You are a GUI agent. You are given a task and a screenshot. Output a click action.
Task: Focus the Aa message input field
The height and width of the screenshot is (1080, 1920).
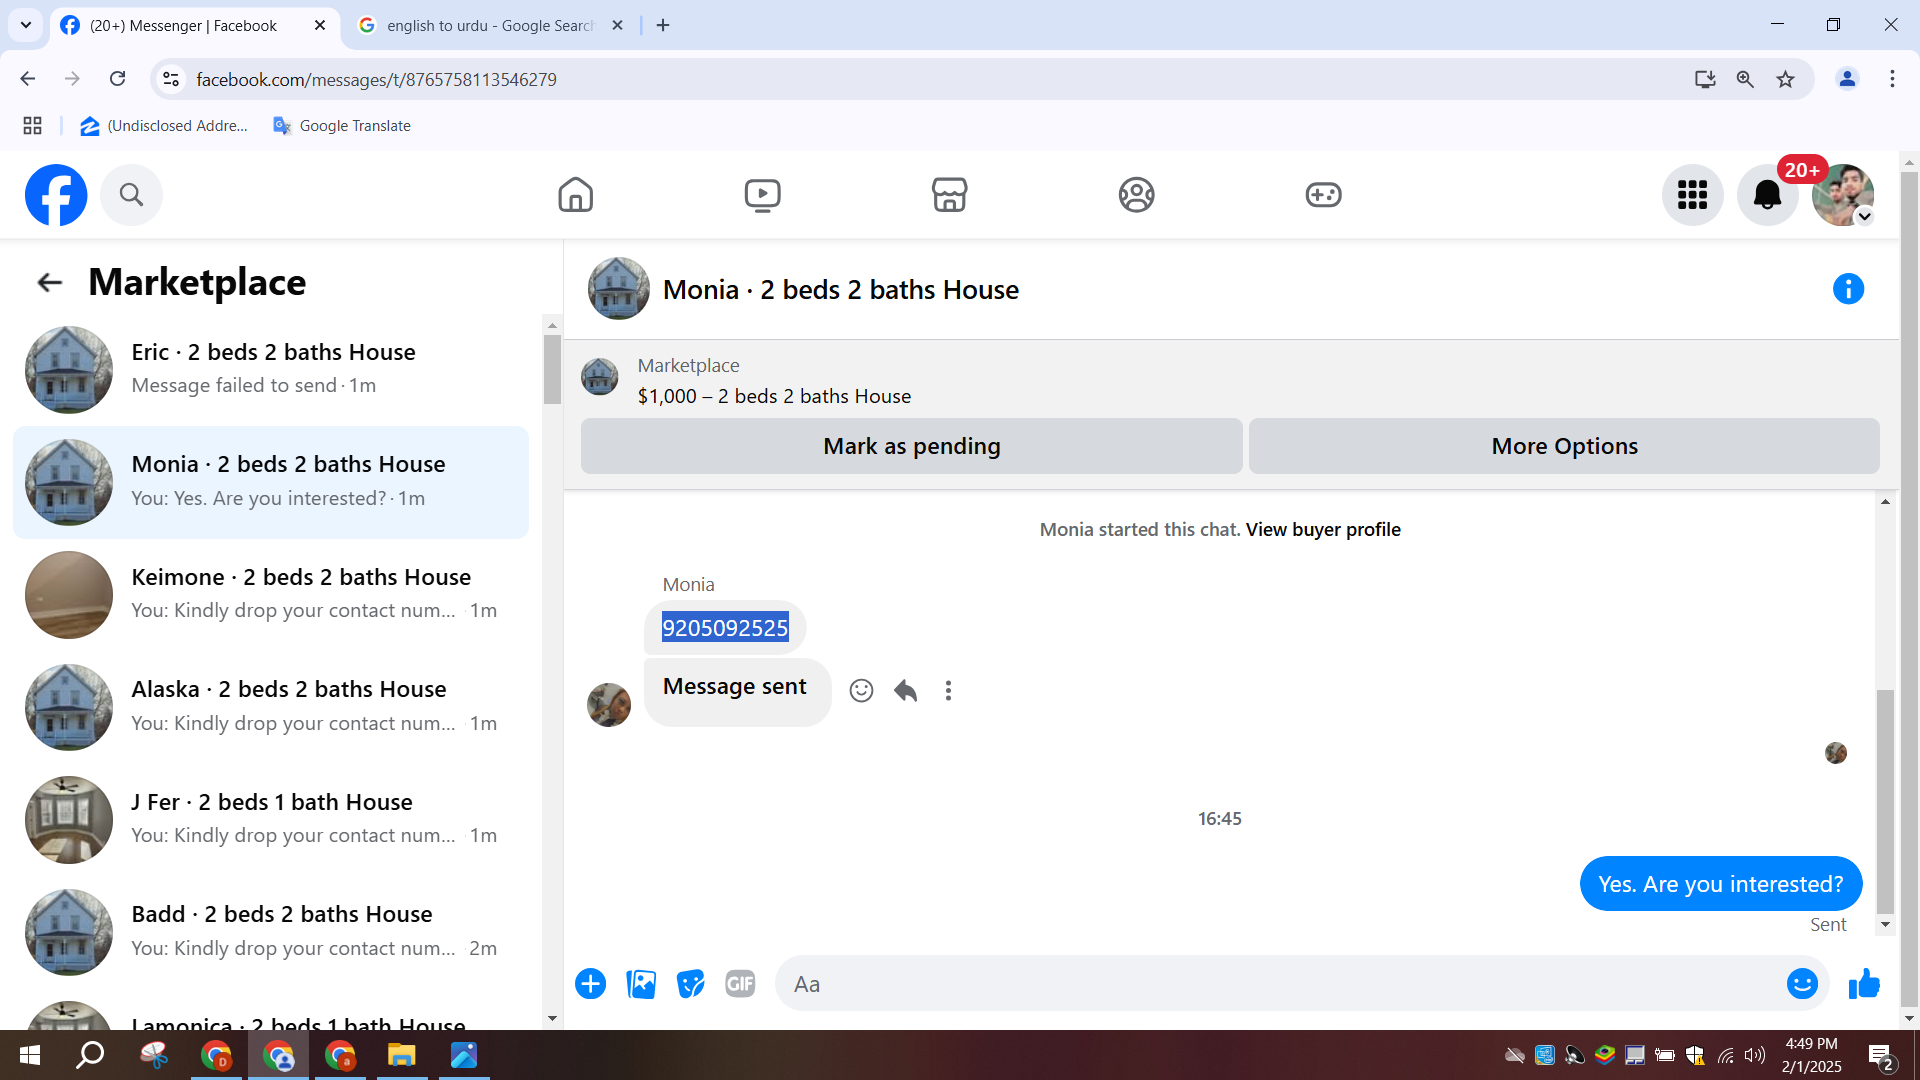tap(1280, 984)
